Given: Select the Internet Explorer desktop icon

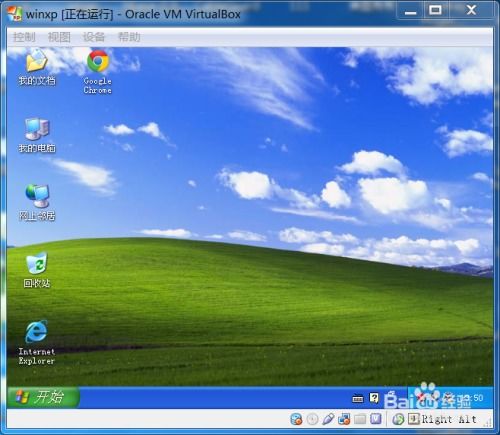Looking at the screenshot, I should (37, 343).
